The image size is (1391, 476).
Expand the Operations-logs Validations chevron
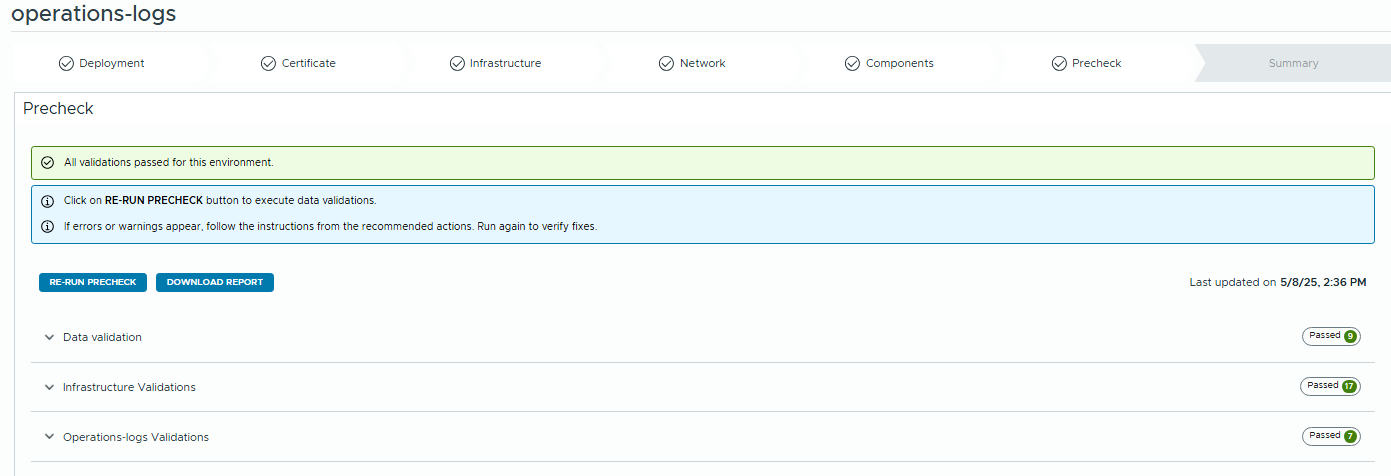[49, 438]
